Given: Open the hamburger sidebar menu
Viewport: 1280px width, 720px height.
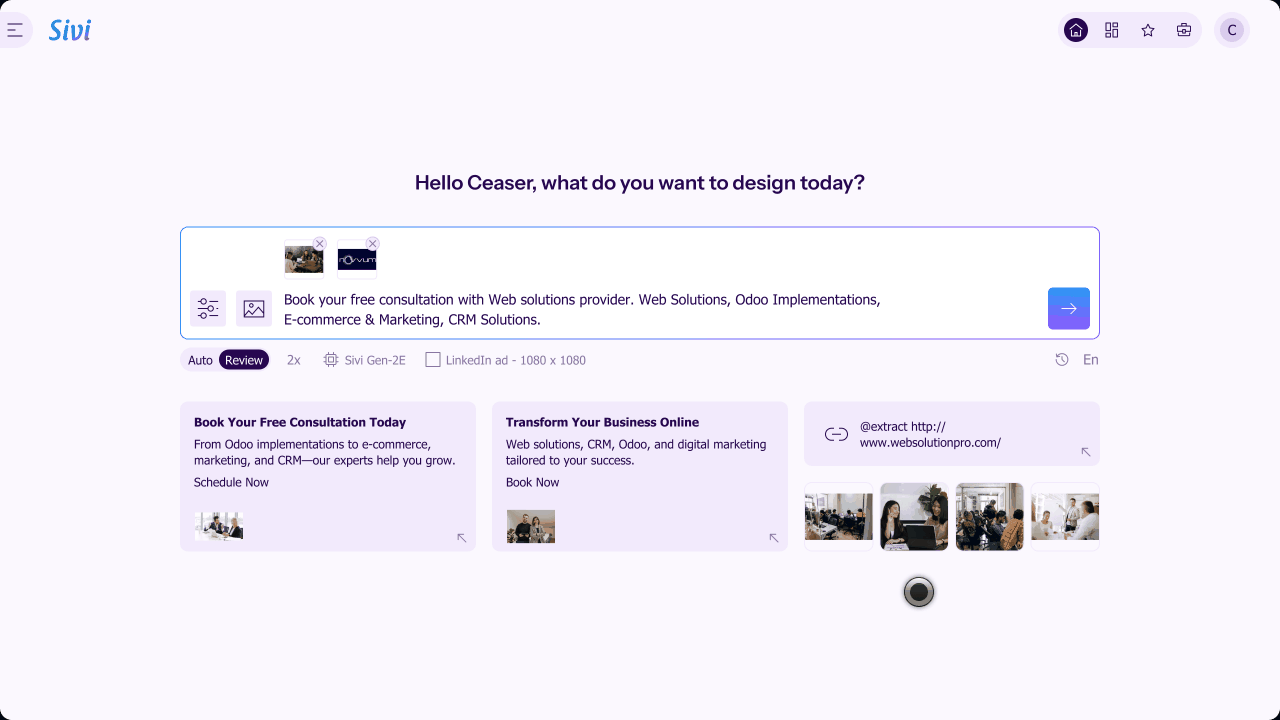Looking at the screenshot, I should point(14,30).
